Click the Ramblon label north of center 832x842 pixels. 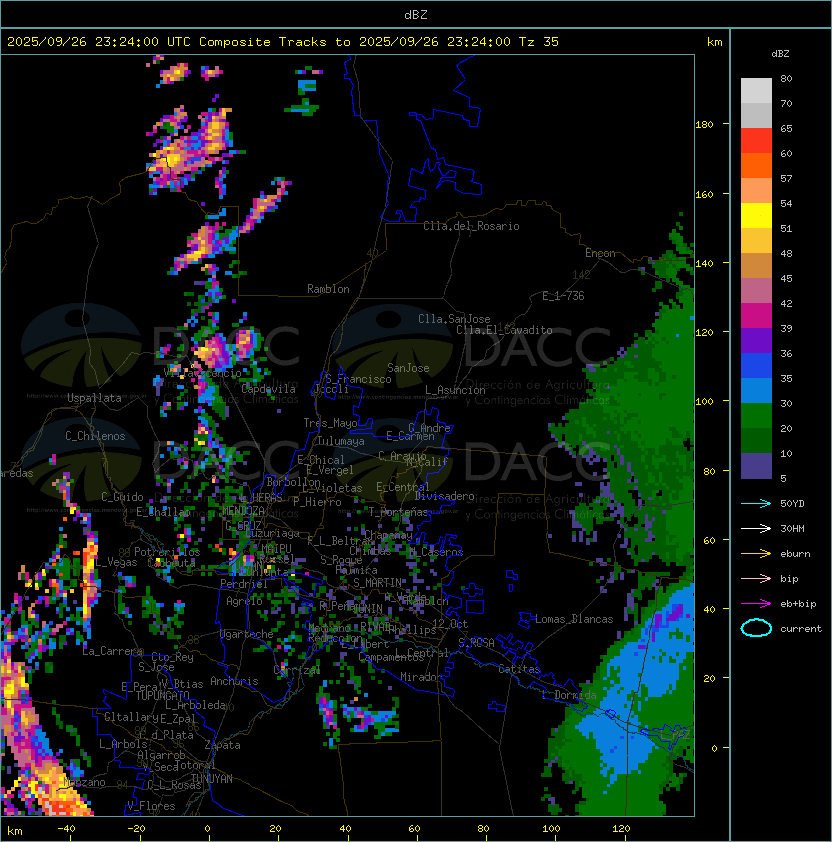(x=328, y=289)
